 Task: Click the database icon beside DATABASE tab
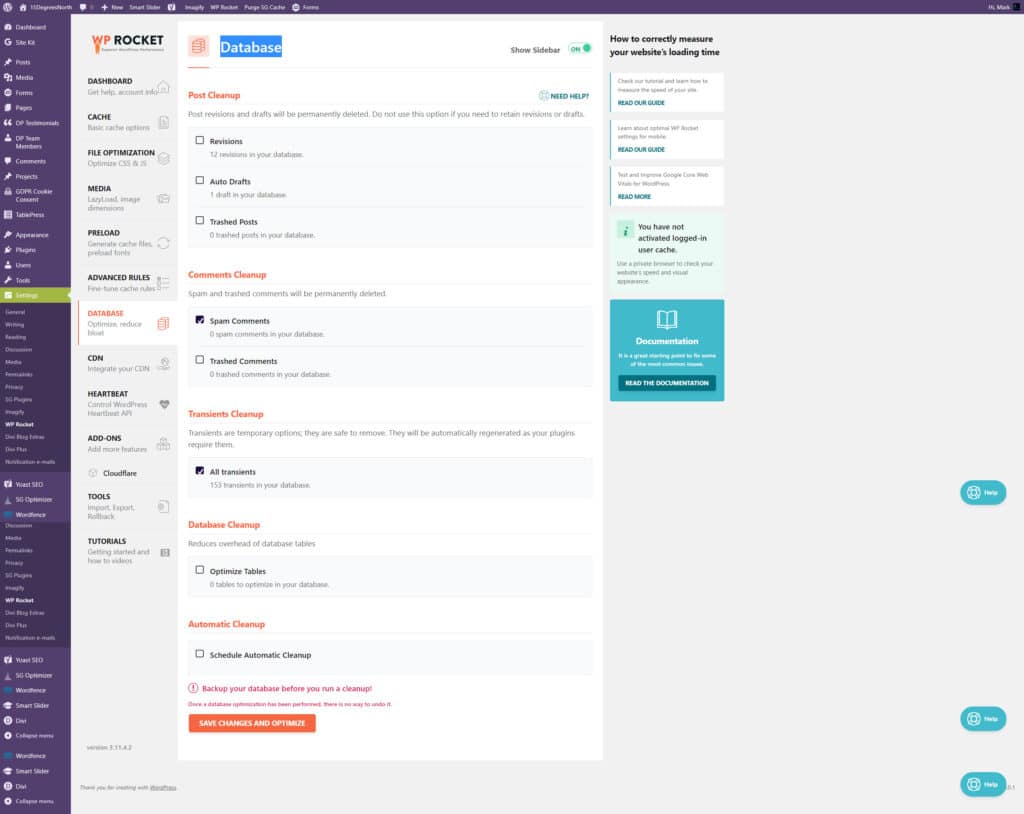coord(163,323)
